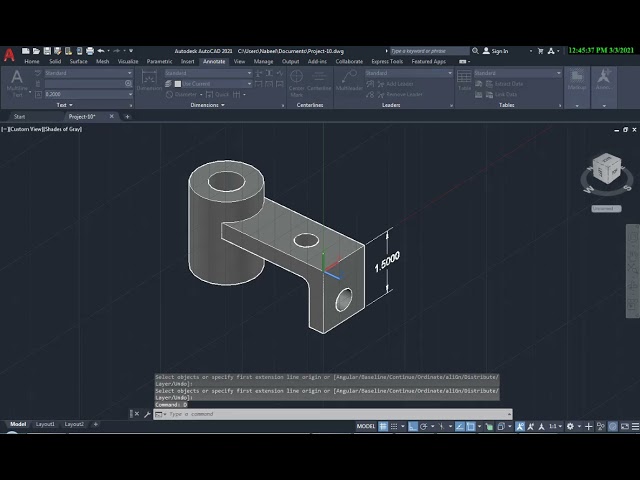The height and width of the screenshot is (480, 640).
Task: Click the Center Mark tool
Action: tap(297, 83)
